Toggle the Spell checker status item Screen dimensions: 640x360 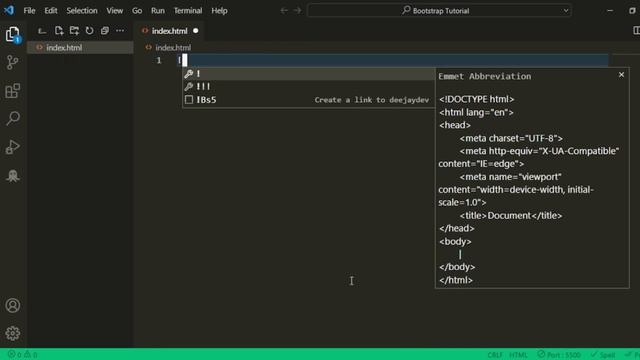click(603, 355)
